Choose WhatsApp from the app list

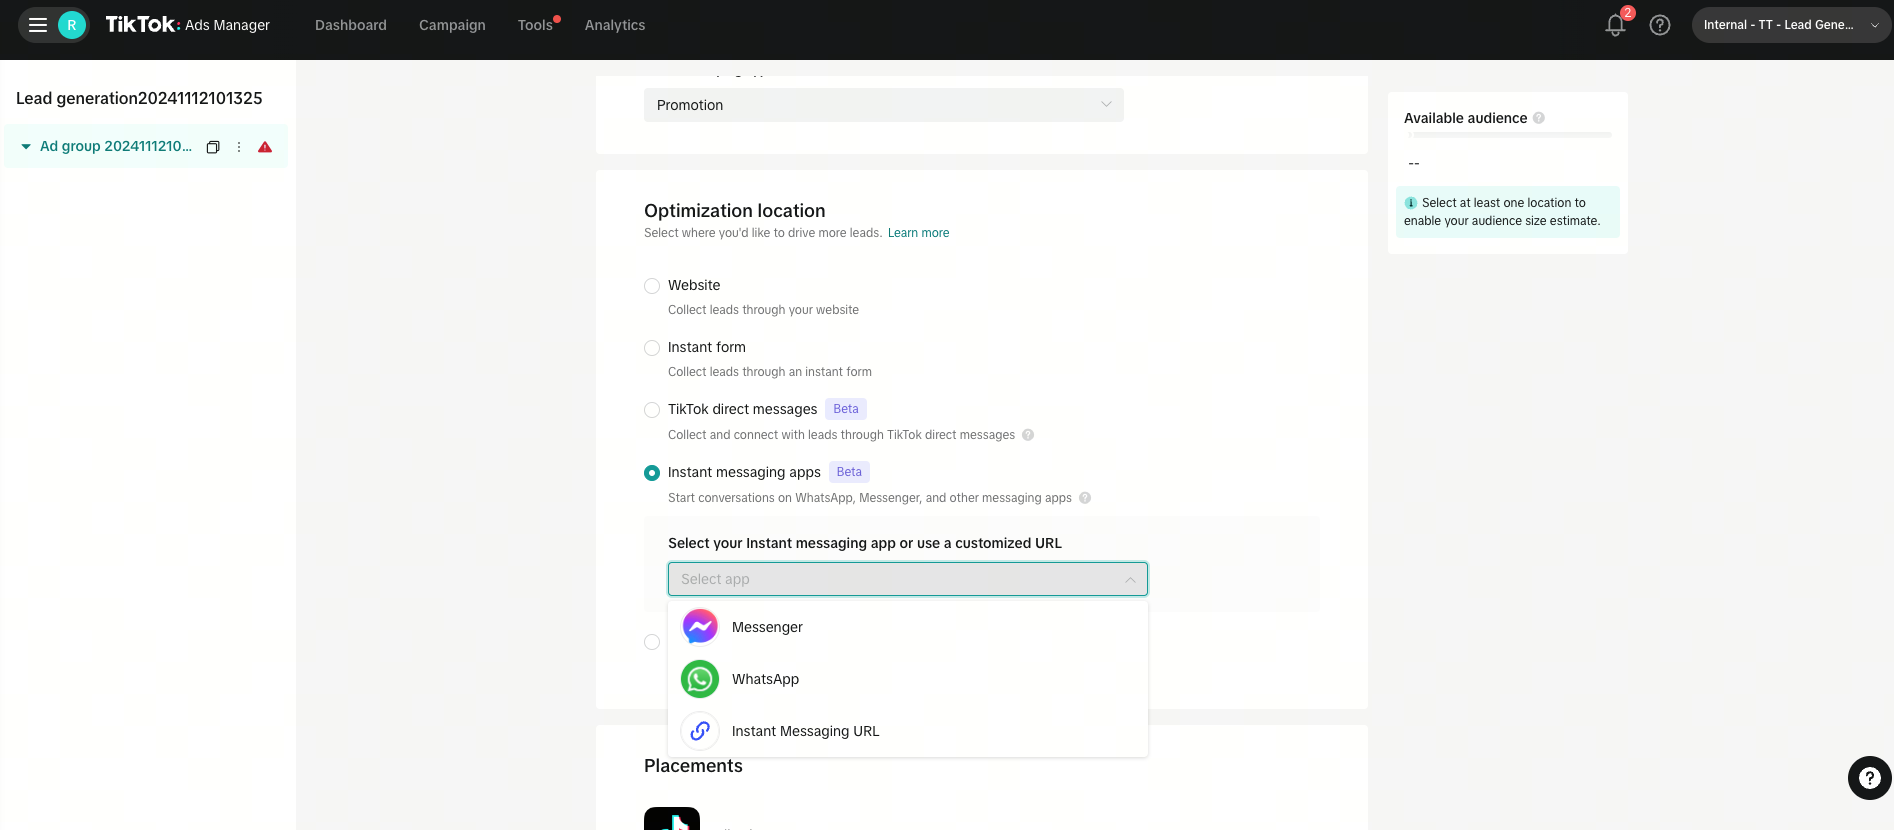[x=908, y=679]
